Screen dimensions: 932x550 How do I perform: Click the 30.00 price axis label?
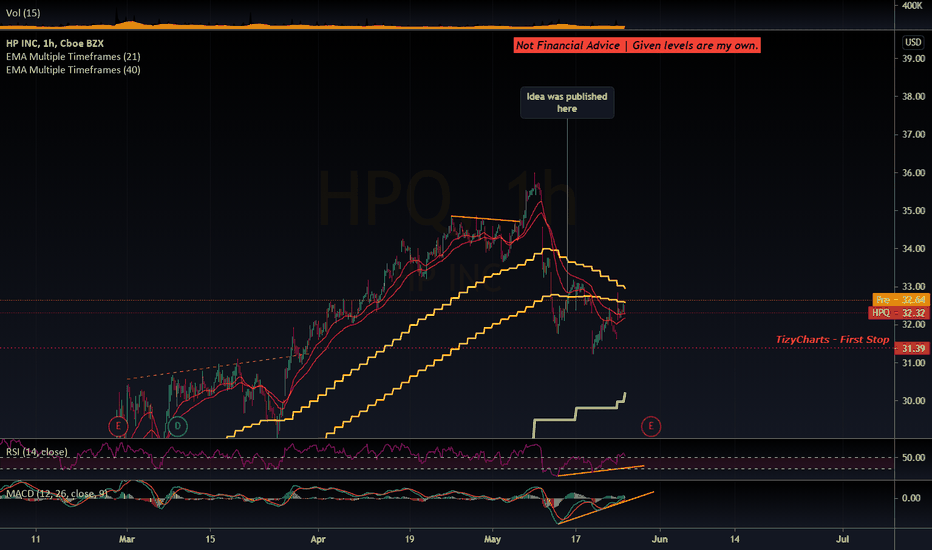tap(914, 401)
